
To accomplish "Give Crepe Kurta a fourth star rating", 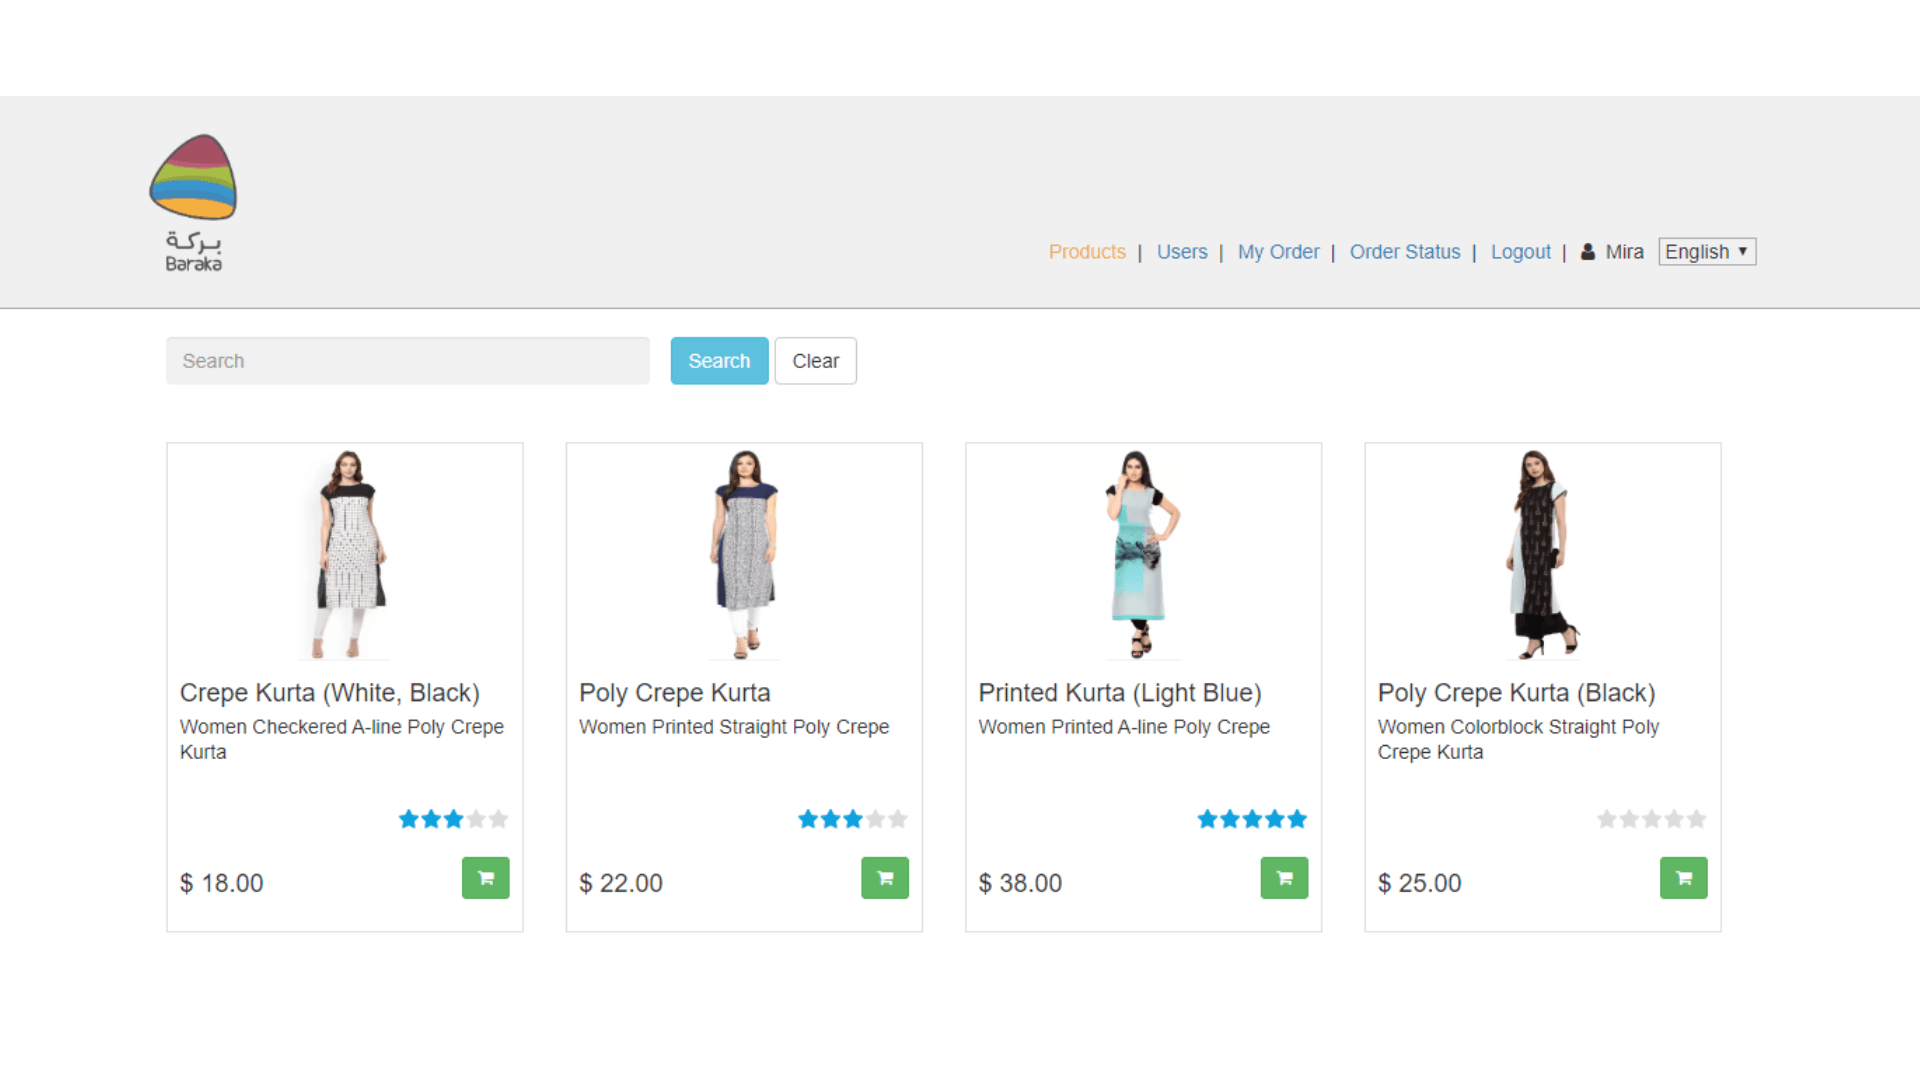I will click(x=476, y=819).
